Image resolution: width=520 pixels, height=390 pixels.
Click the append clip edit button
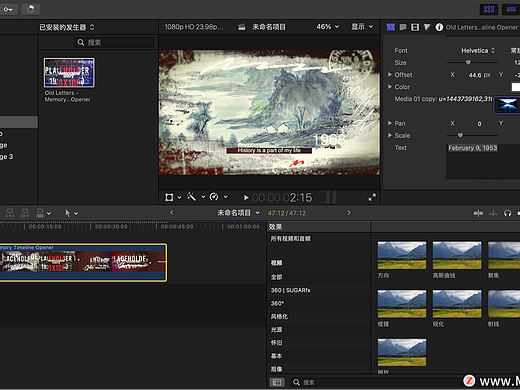pos(40,213)
